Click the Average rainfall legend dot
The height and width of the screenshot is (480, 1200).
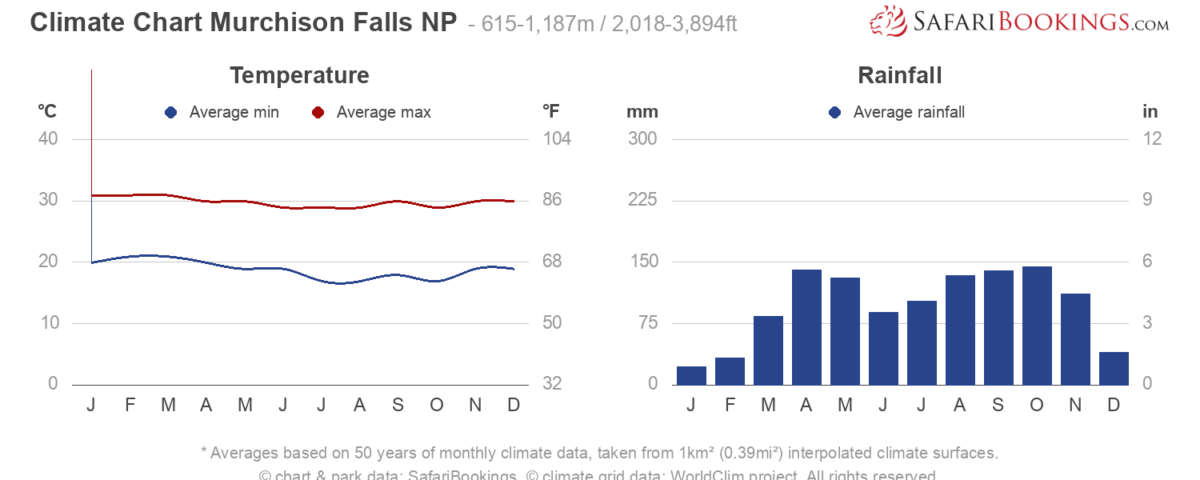[835, 112]
